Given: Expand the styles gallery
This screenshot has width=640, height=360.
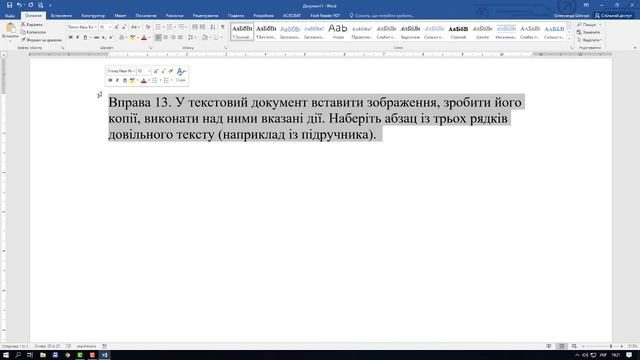Looking at the screenshot, I should pos(569,38).
